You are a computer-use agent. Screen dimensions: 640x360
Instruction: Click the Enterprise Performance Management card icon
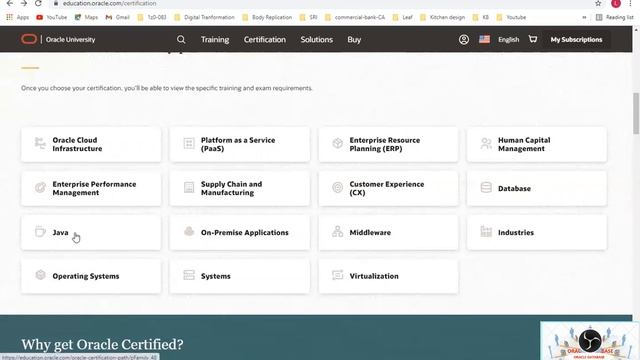click(40, 188)
